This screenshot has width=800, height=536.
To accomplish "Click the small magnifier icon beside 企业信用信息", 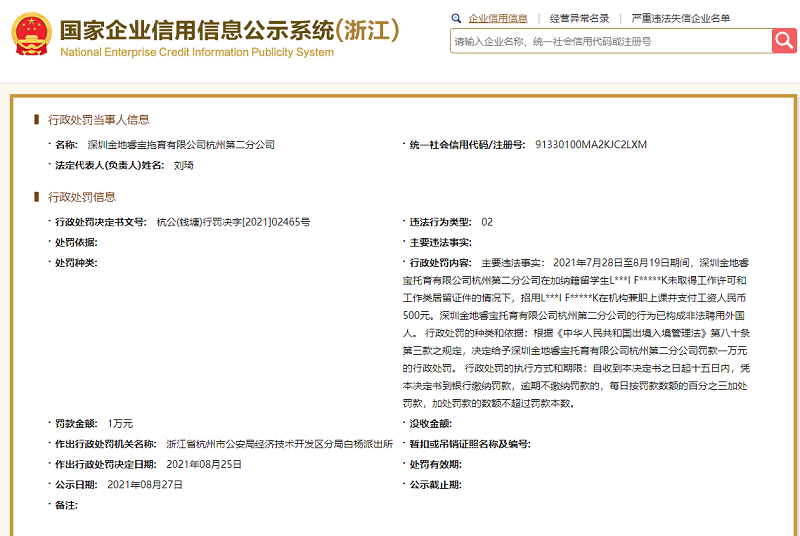I will click(456, 18).
